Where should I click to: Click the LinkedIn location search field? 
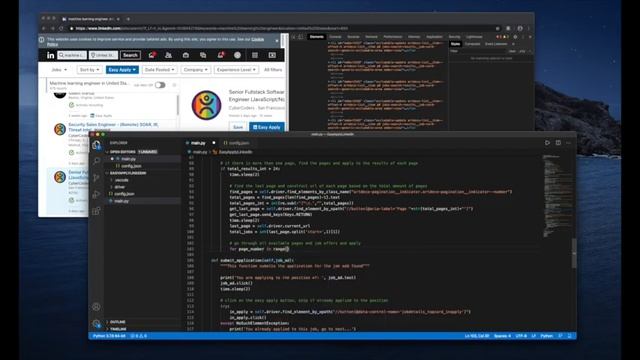coord(103,55)
